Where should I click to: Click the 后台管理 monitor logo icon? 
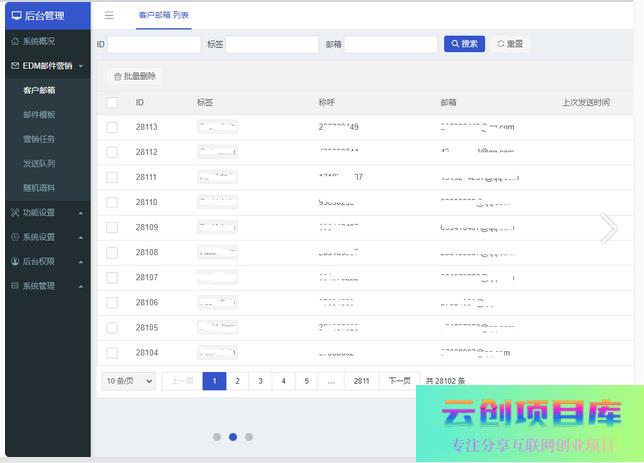click(x=16, y=16)
